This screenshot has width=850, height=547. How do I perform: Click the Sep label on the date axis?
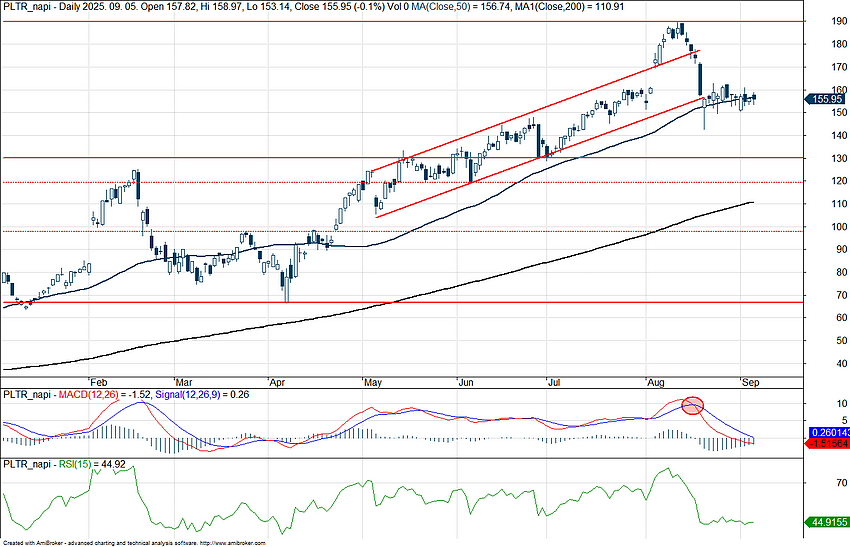(x=751, y=383)
